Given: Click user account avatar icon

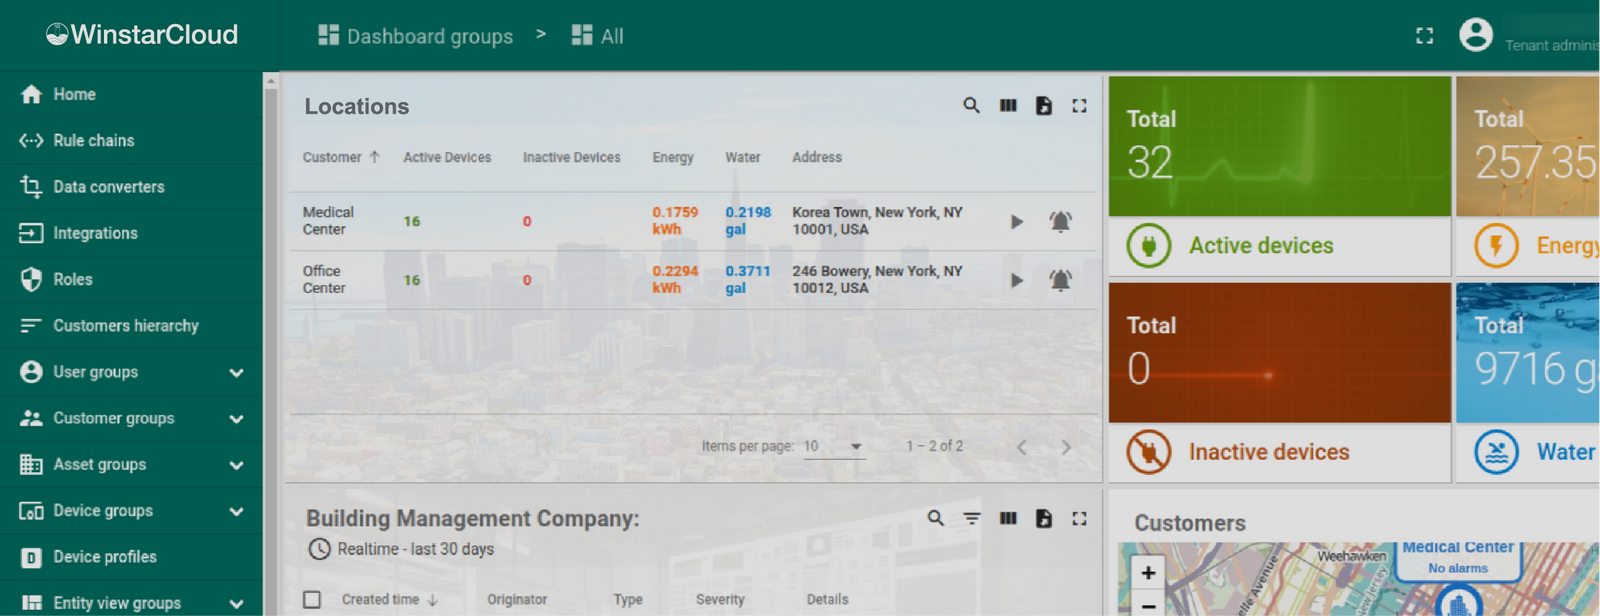Looking at the screenshot, I should tap(1475, 35).
